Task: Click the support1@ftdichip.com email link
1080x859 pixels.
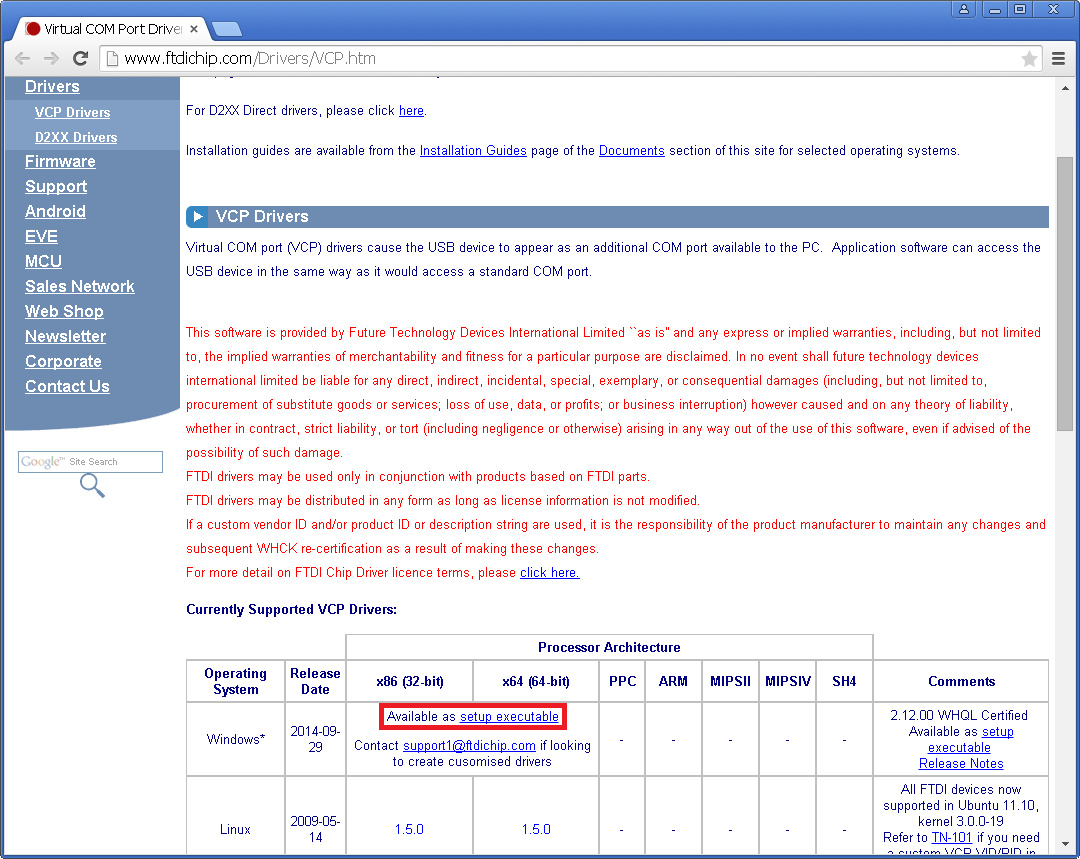Action: coord(469,745)
